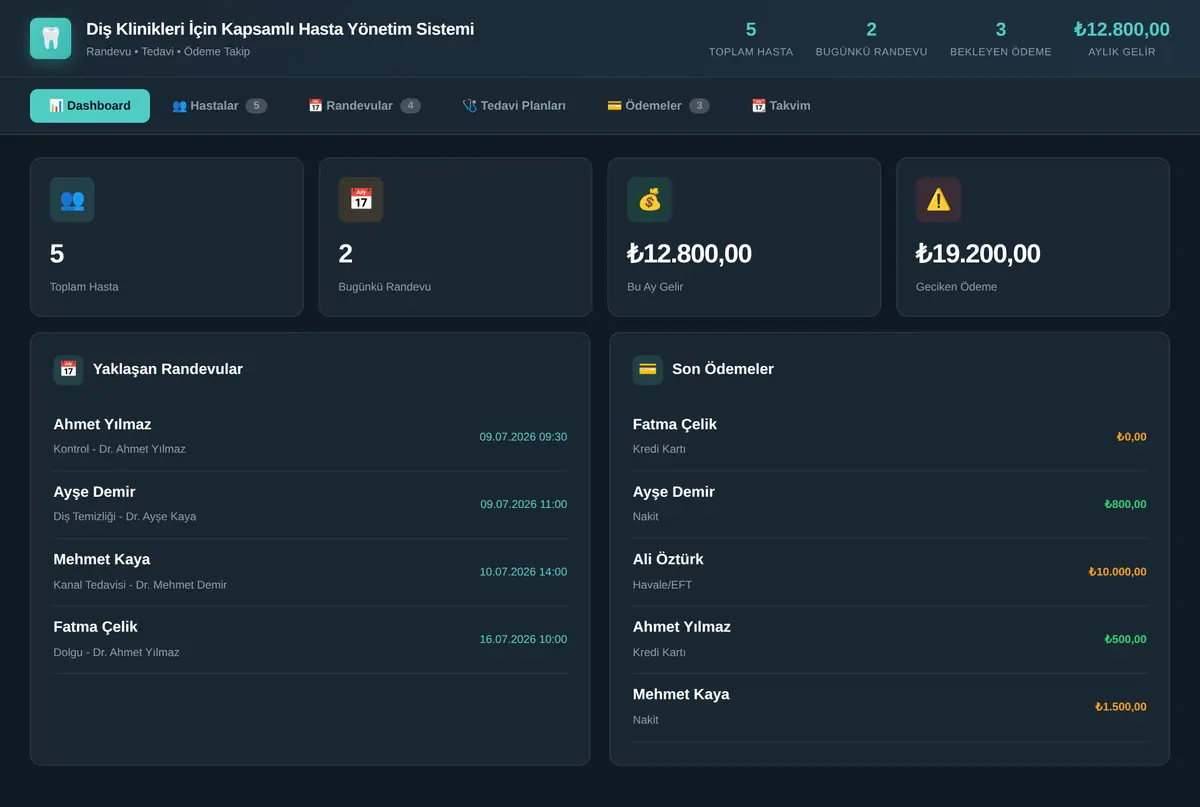Select Fatma Çelik's Kredi Kartı payment
1200x807 pixels.
pyautogui.click(x=890, y=437)
